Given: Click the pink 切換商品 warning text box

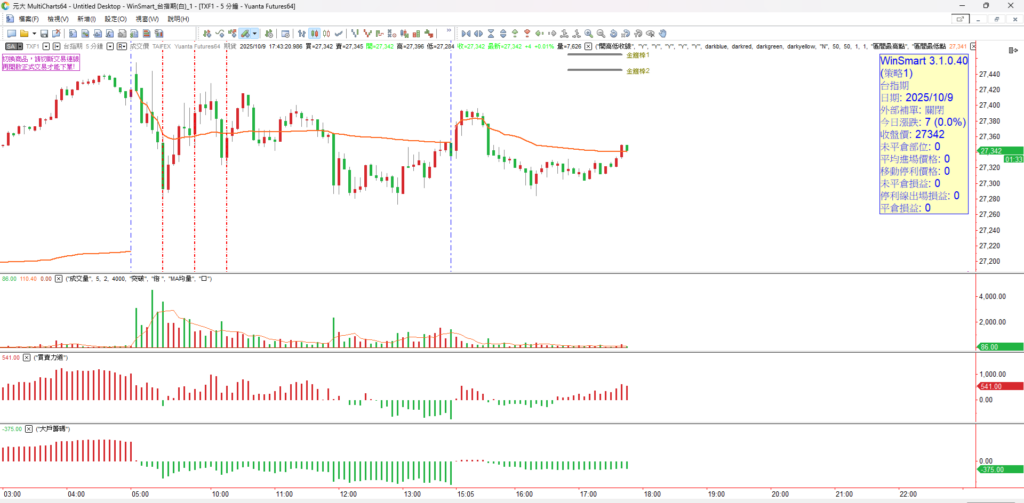Looking at the screenshot, I should click(40, 62).
